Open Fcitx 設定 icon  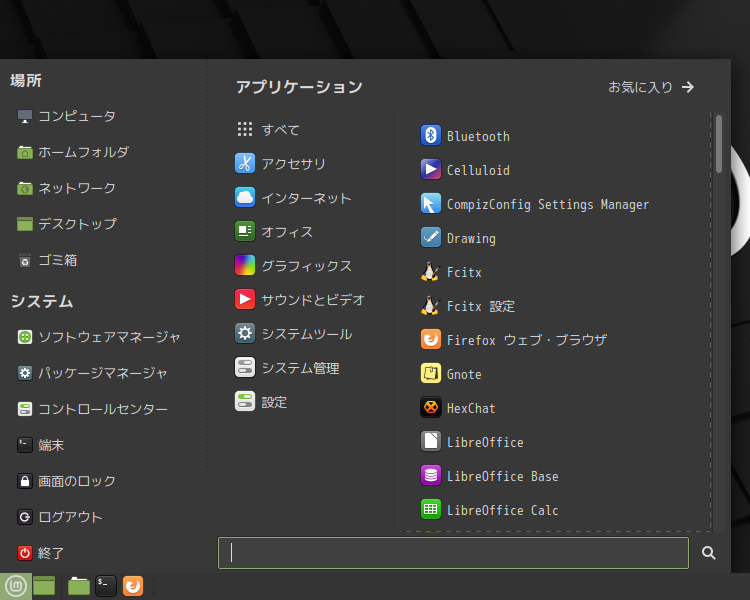click(430, 305)
